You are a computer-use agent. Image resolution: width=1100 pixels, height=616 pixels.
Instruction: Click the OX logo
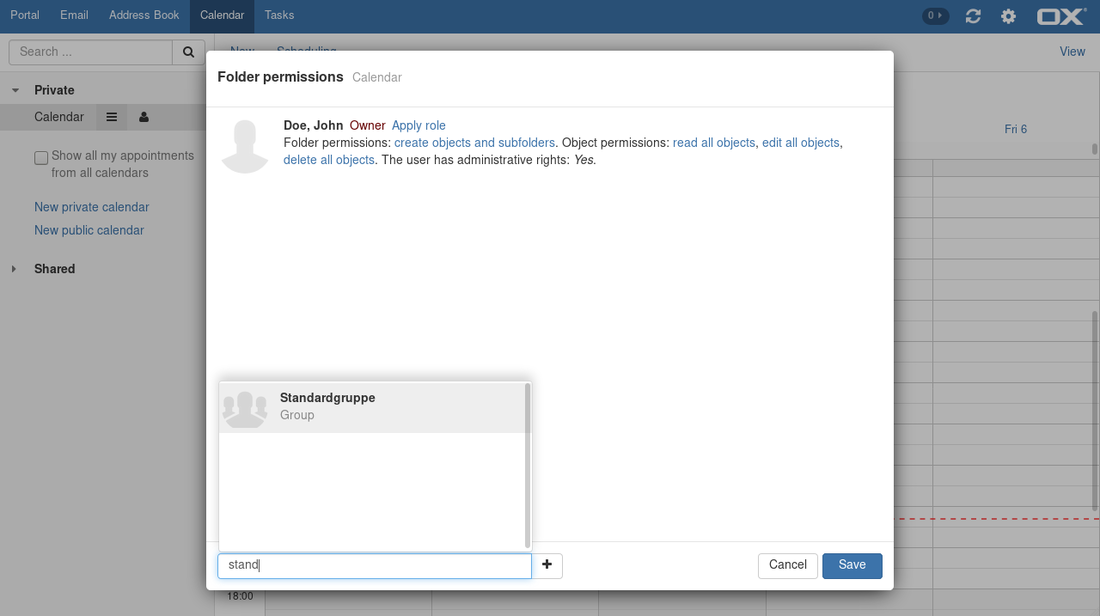tap(1061, 16)
